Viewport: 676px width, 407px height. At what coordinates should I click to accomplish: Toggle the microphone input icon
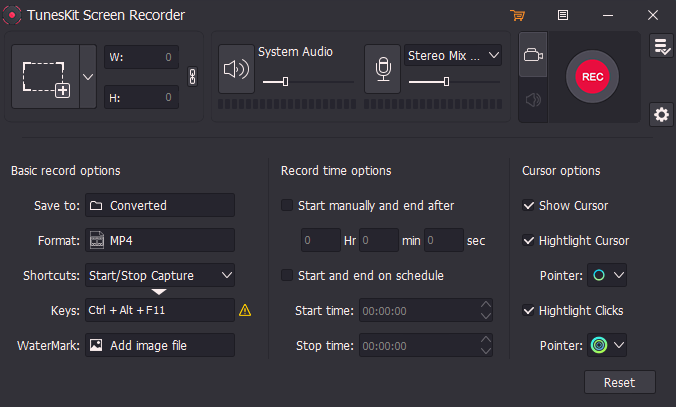coord(382,69)
